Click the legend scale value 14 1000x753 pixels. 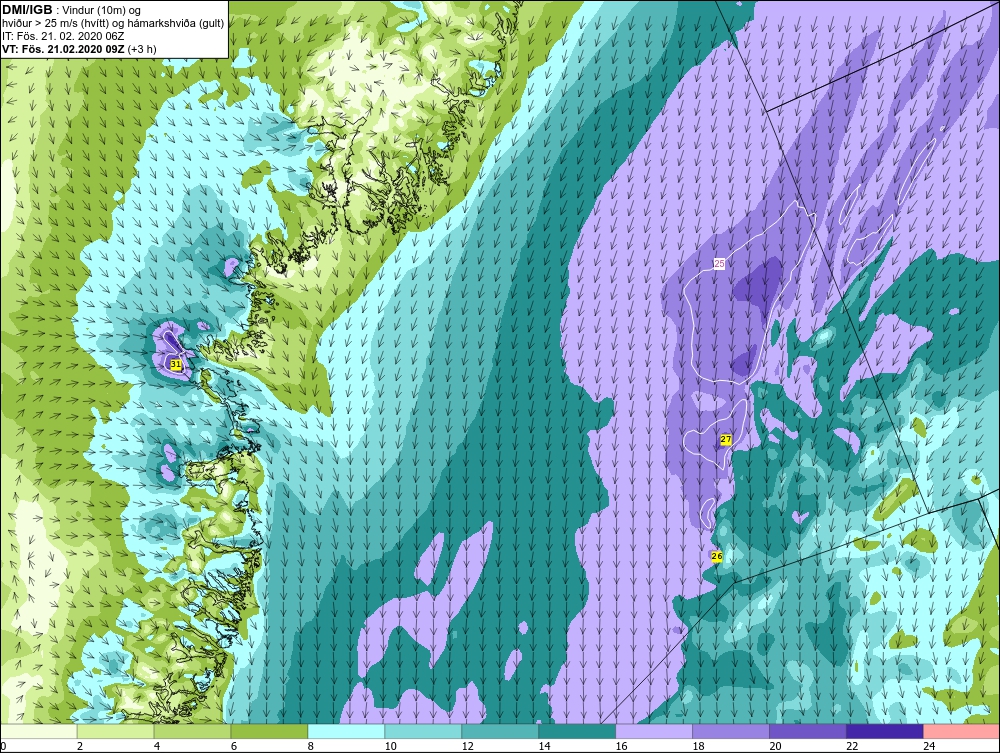544,746
